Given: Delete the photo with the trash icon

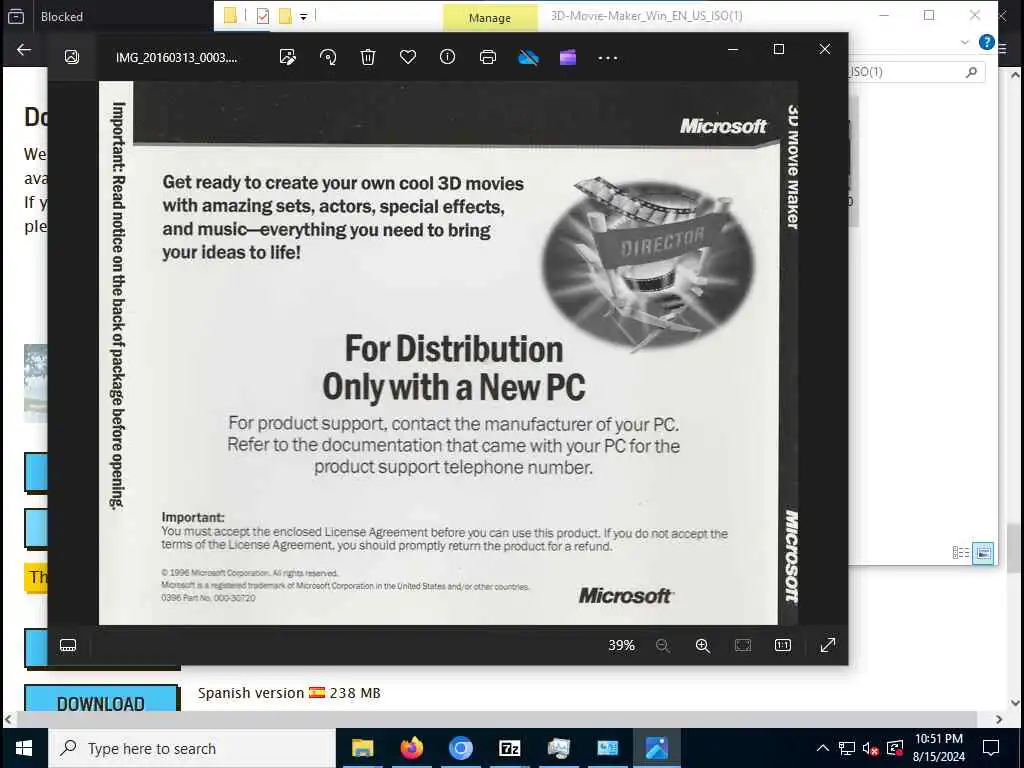Looking at the screenshot, I should [x=368, y=57].
